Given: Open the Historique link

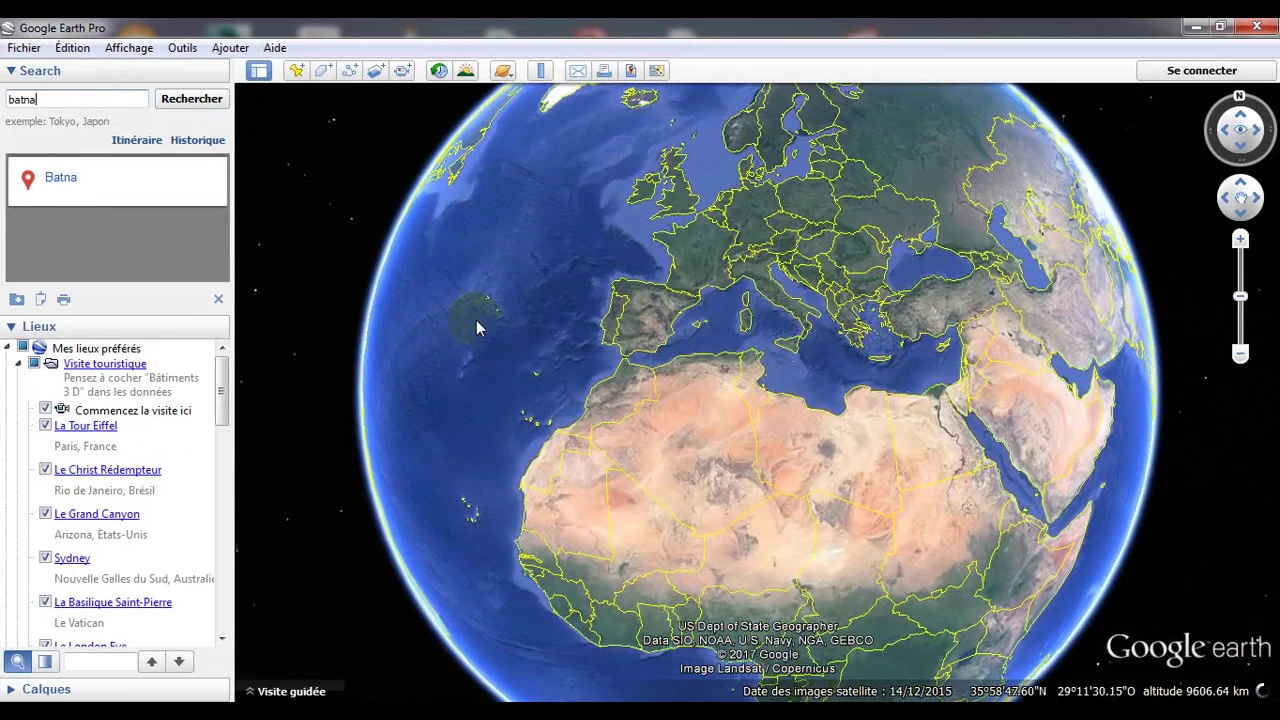Looking at the screenshot, I should pos(198,140).
